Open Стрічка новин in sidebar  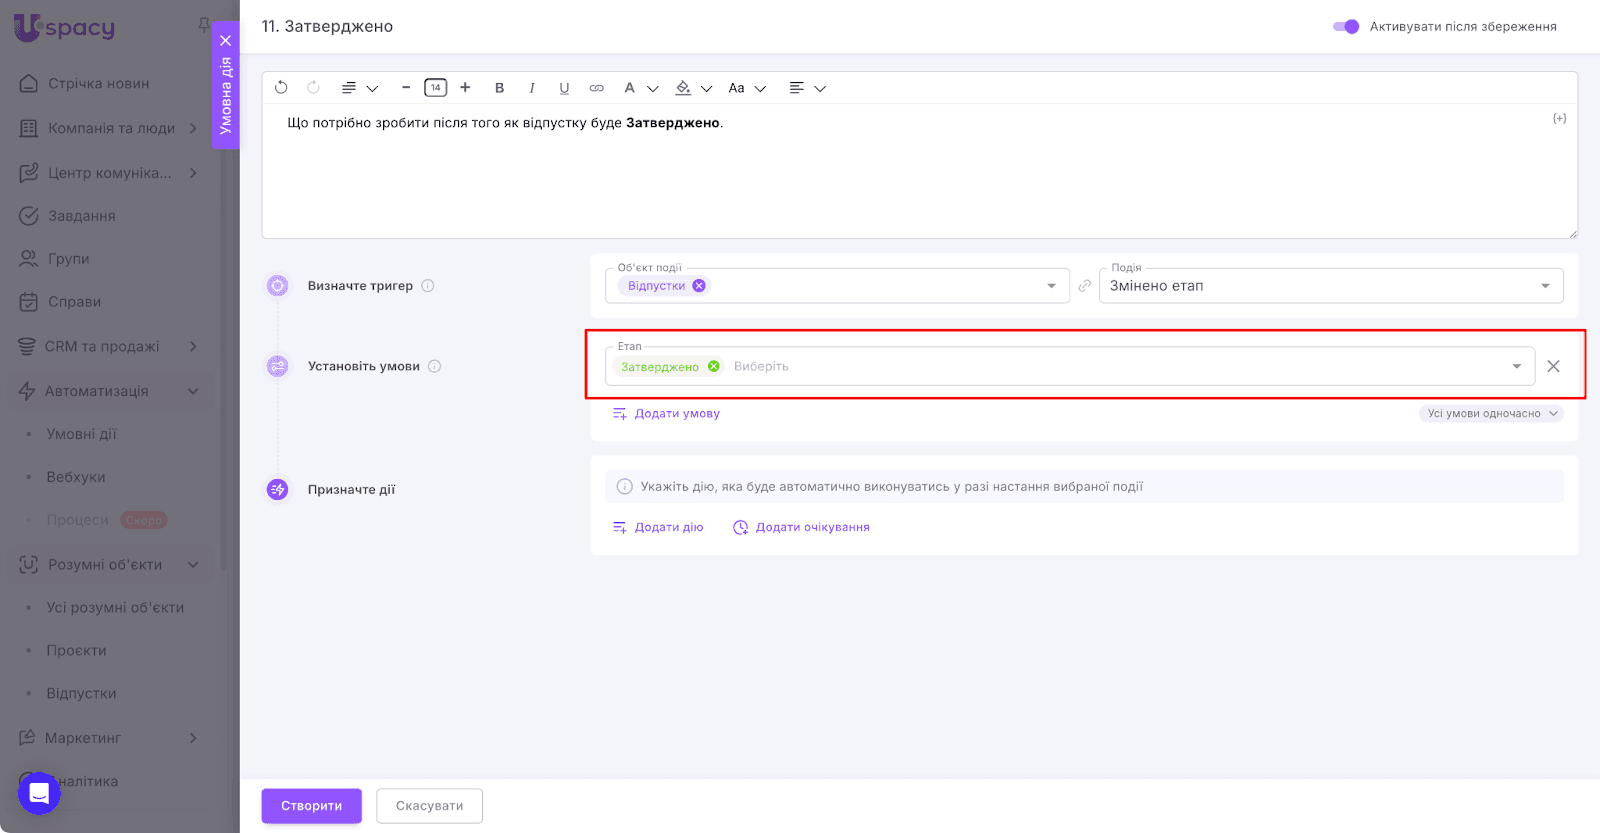coord(98,84)
